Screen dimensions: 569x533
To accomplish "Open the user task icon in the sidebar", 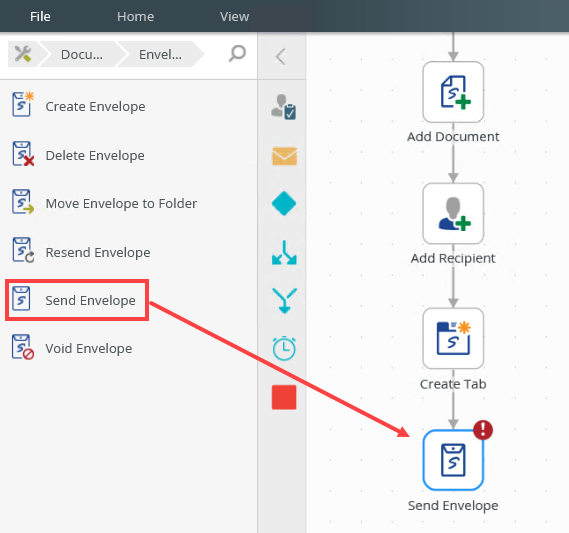I will click(x=284, y=107).
